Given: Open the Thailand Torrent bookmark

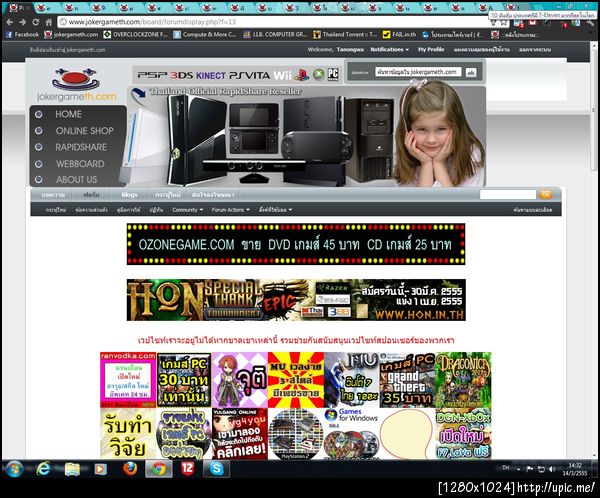Looking at the screenshot, I should click(x=345, y=34).
